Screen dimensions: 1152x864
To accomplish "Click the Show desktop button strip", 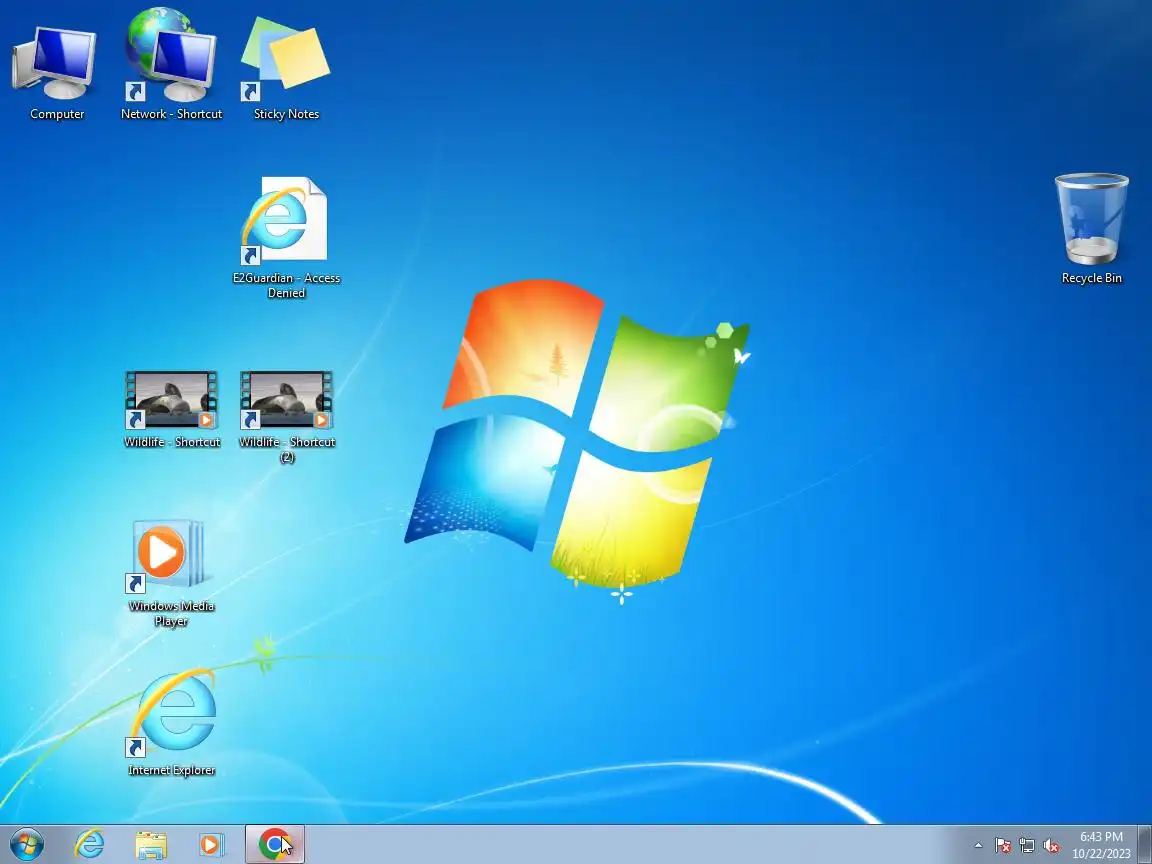I will coord(1145,845).
